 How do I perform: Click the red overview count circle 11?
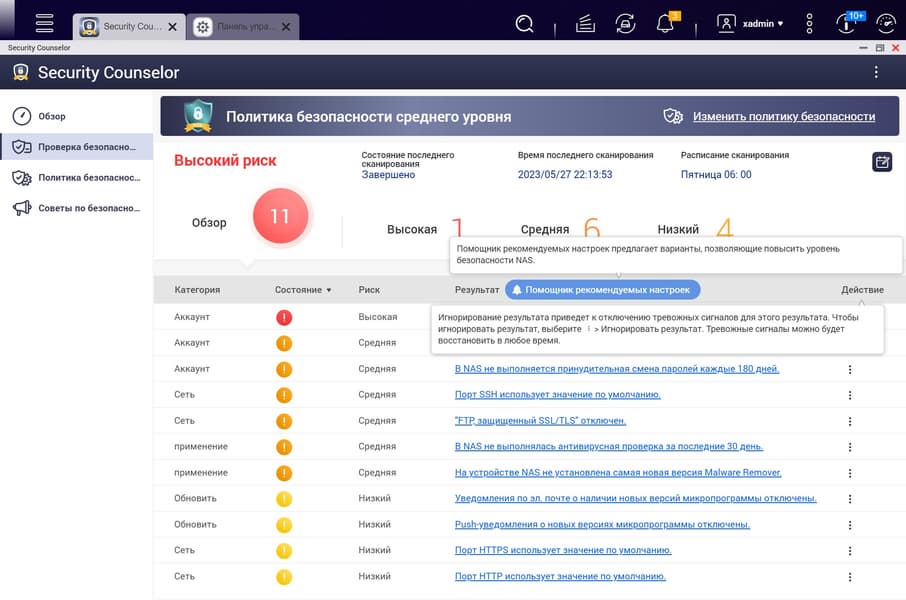(x=280, y=217)
